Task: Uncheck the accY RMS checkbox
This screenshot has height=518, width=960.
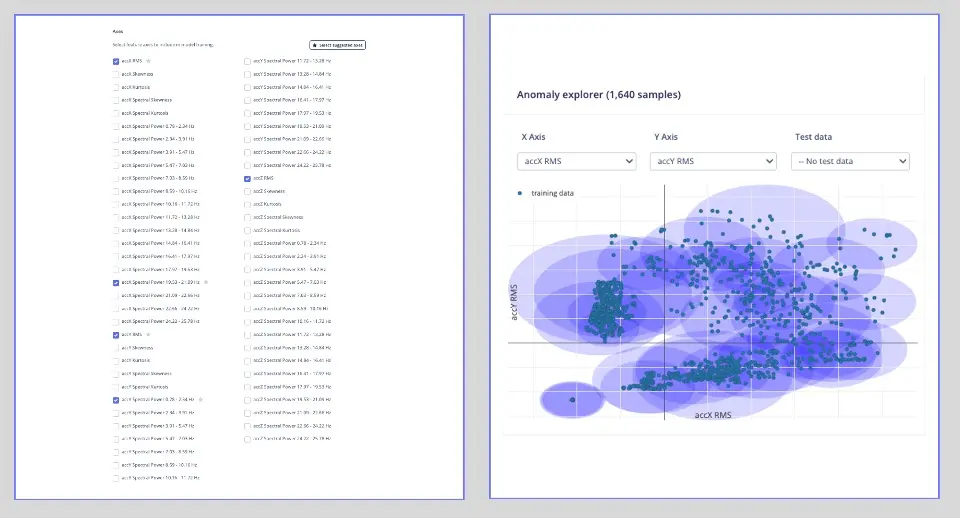Action: coord(116,335)
